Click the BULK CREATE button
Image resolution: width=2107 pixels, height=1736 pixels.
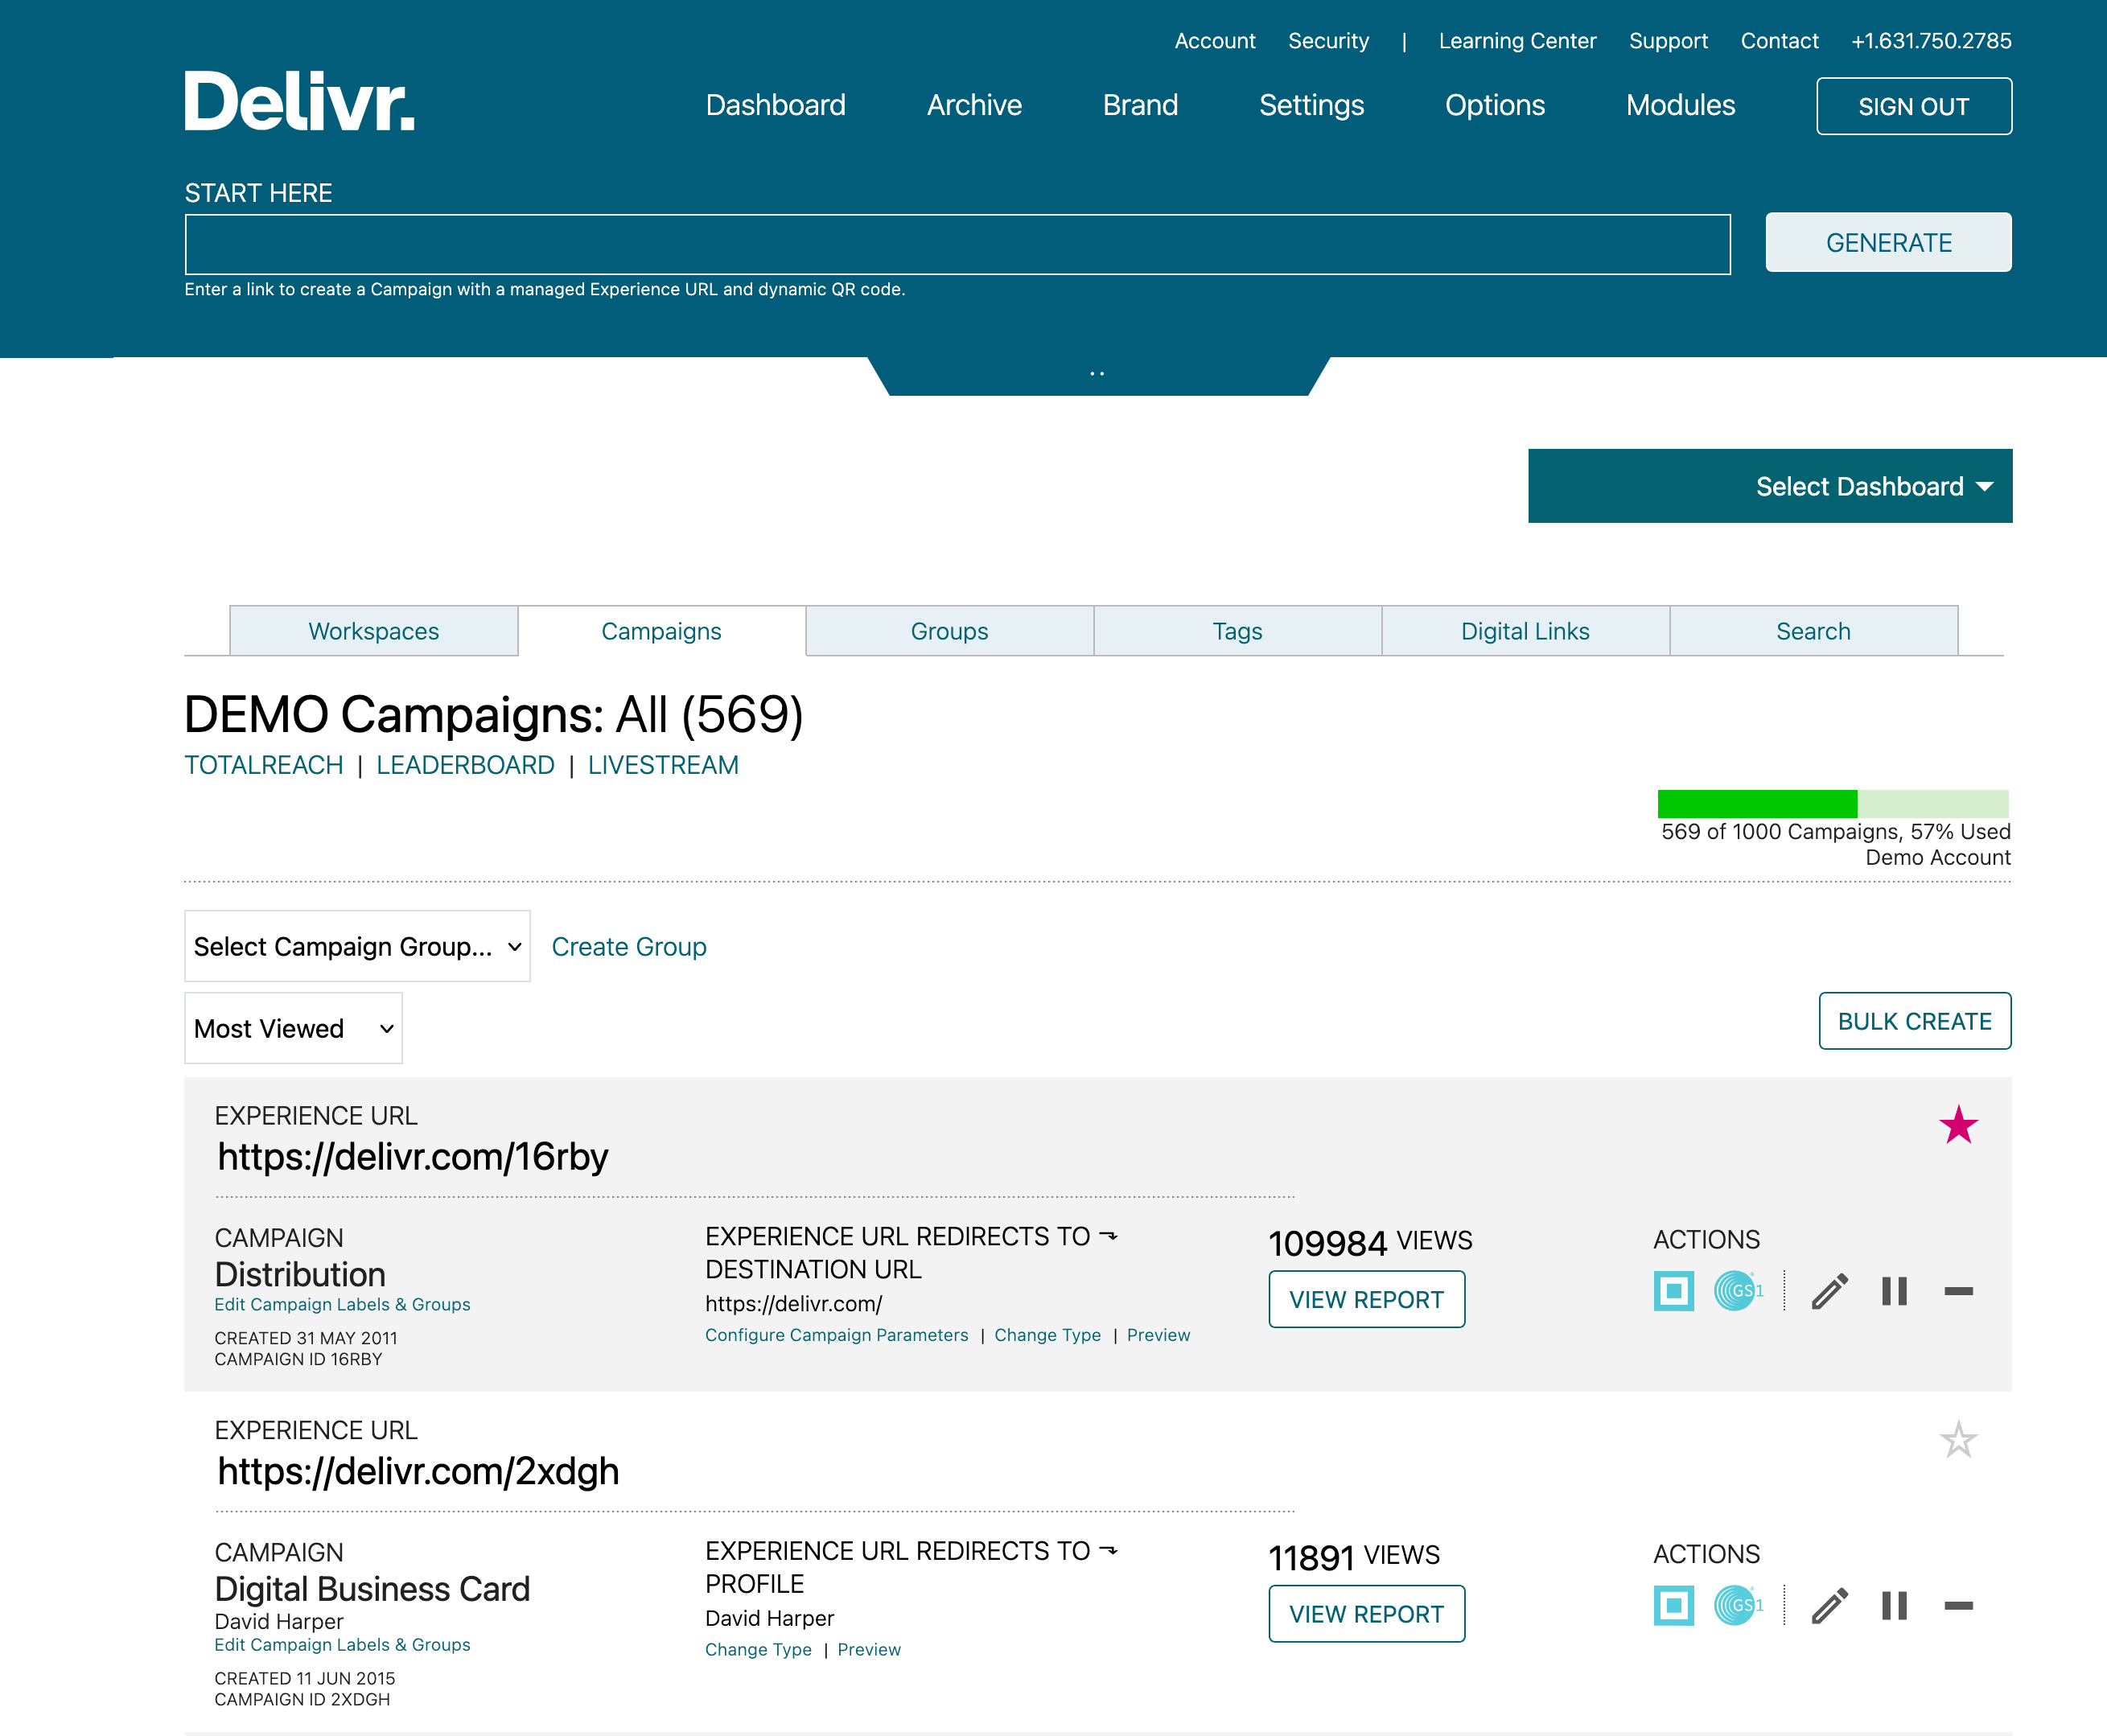tap(1915, 1021)
